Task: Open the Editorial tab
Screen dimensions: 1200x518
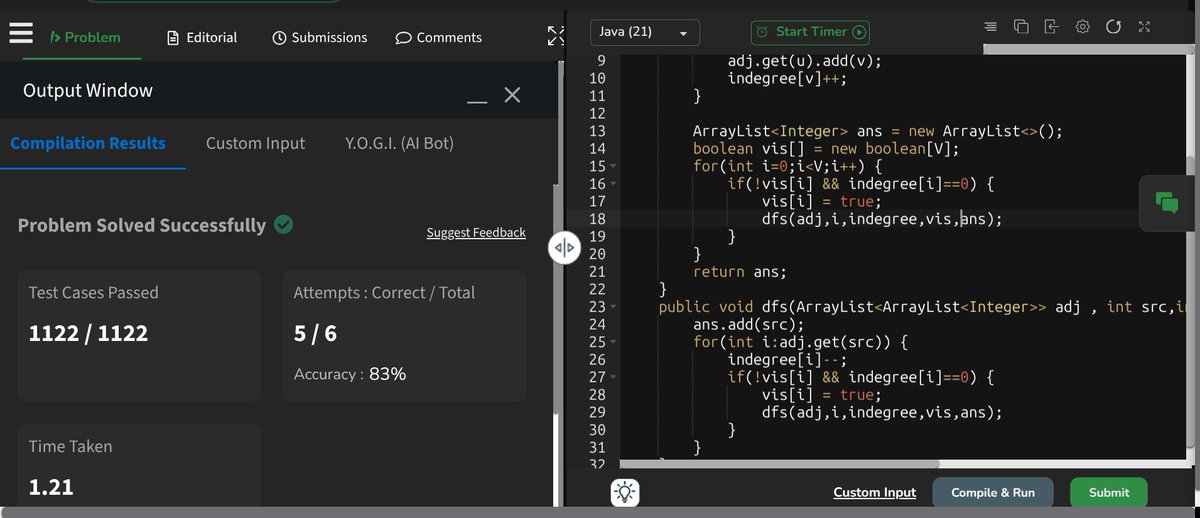Action: tap(202, 37)
